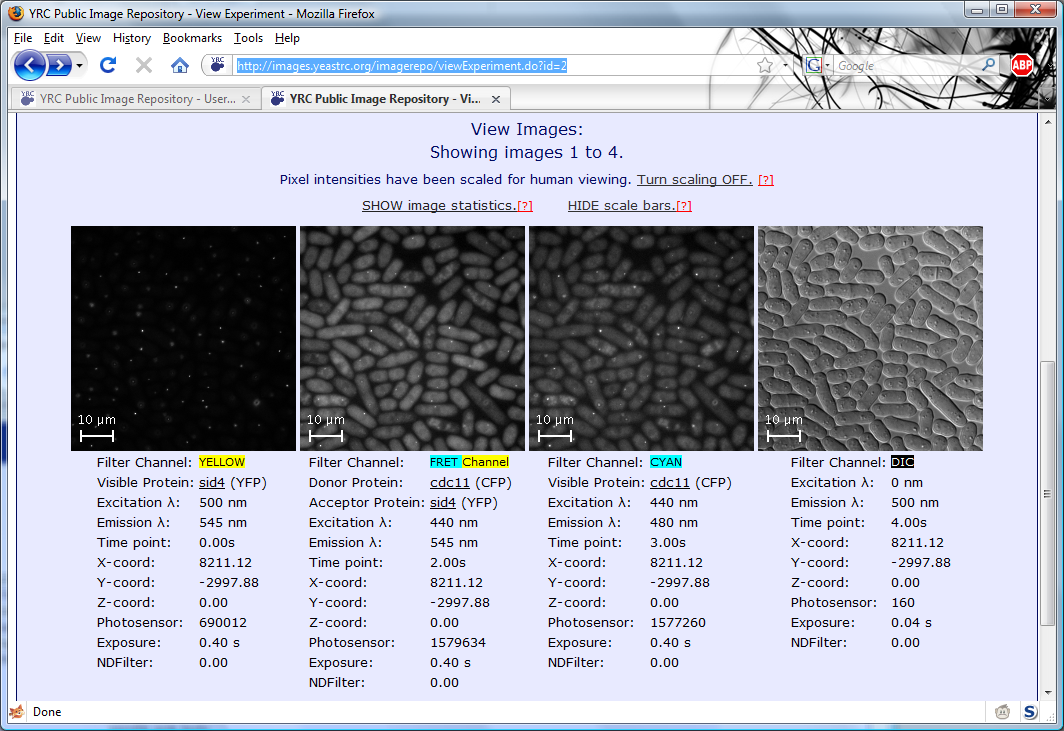Click the Greasemonkey monkey icon in status bar

point(1002,712)
